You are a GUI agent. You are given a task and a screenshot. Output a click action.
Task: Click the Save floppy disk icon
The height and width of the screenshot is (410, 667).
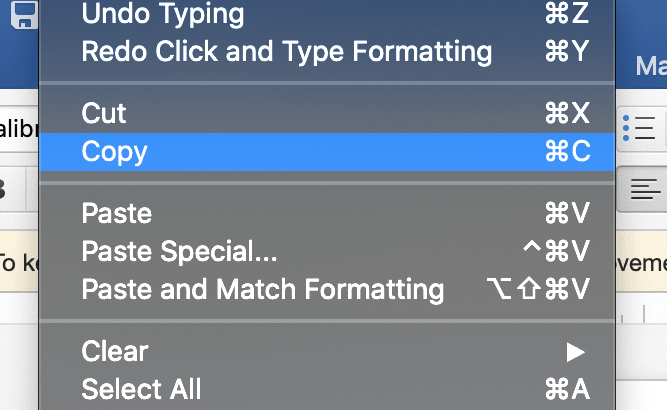(x=24, y=14)
